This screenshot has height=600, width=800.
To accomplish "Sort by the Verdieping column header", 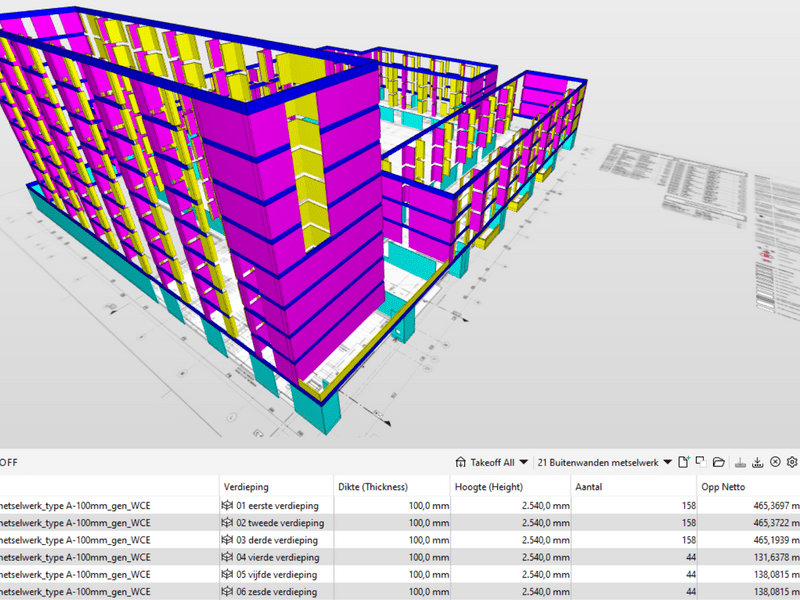I will click(x=246, y=487).
